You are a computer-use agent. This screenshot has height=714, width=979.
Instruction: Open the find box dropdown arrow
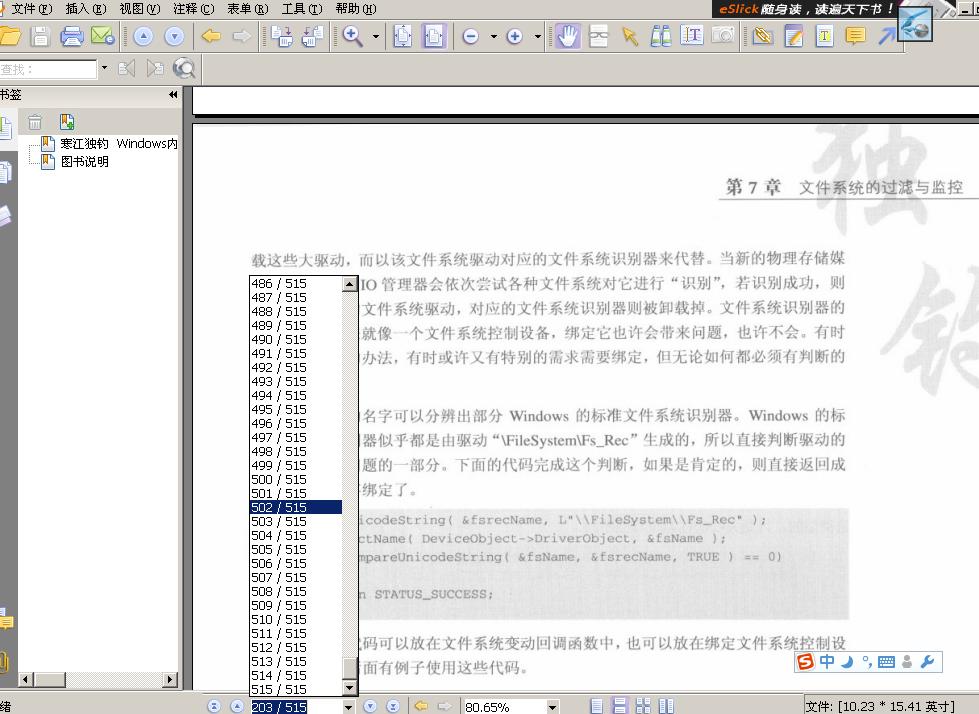tap(104, 67)
